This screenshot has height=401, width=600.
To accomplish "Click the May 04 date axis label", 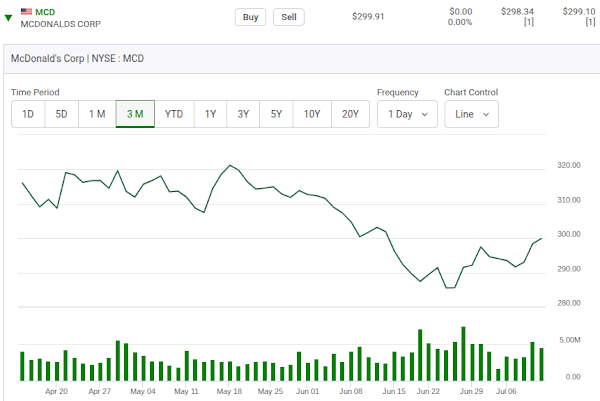I will (x=143, y=391).
